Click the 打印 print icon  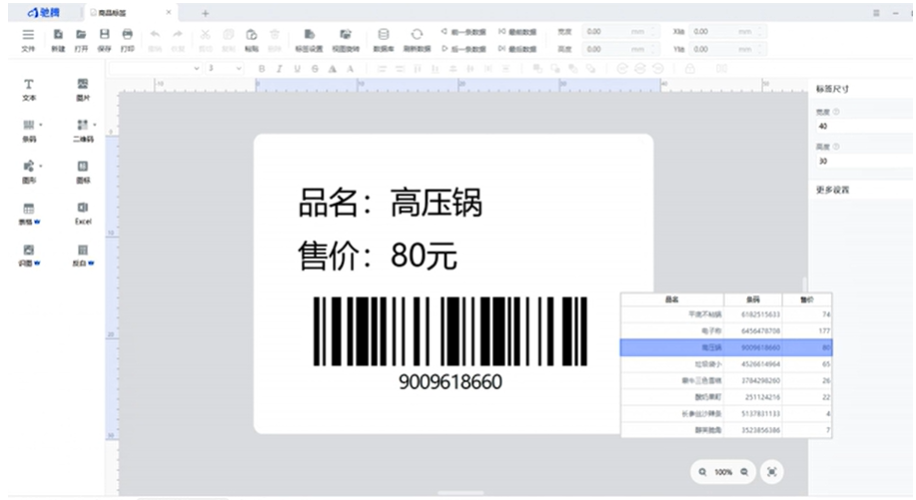tap(127, 34)
